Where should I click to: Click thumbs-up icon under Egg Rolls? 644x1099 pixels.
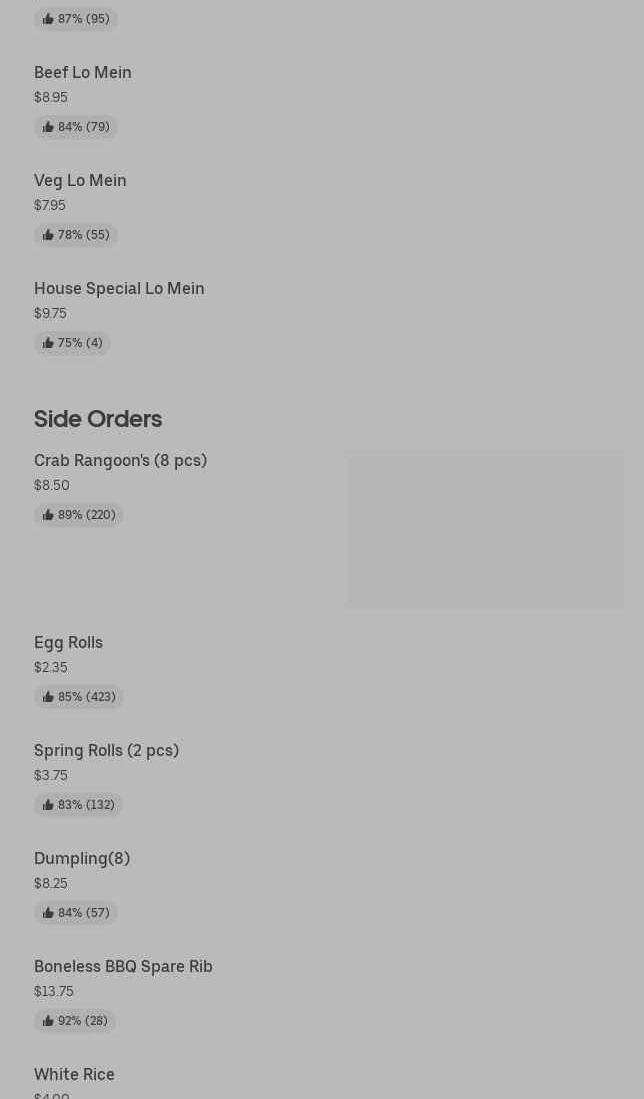pos(48,697)
